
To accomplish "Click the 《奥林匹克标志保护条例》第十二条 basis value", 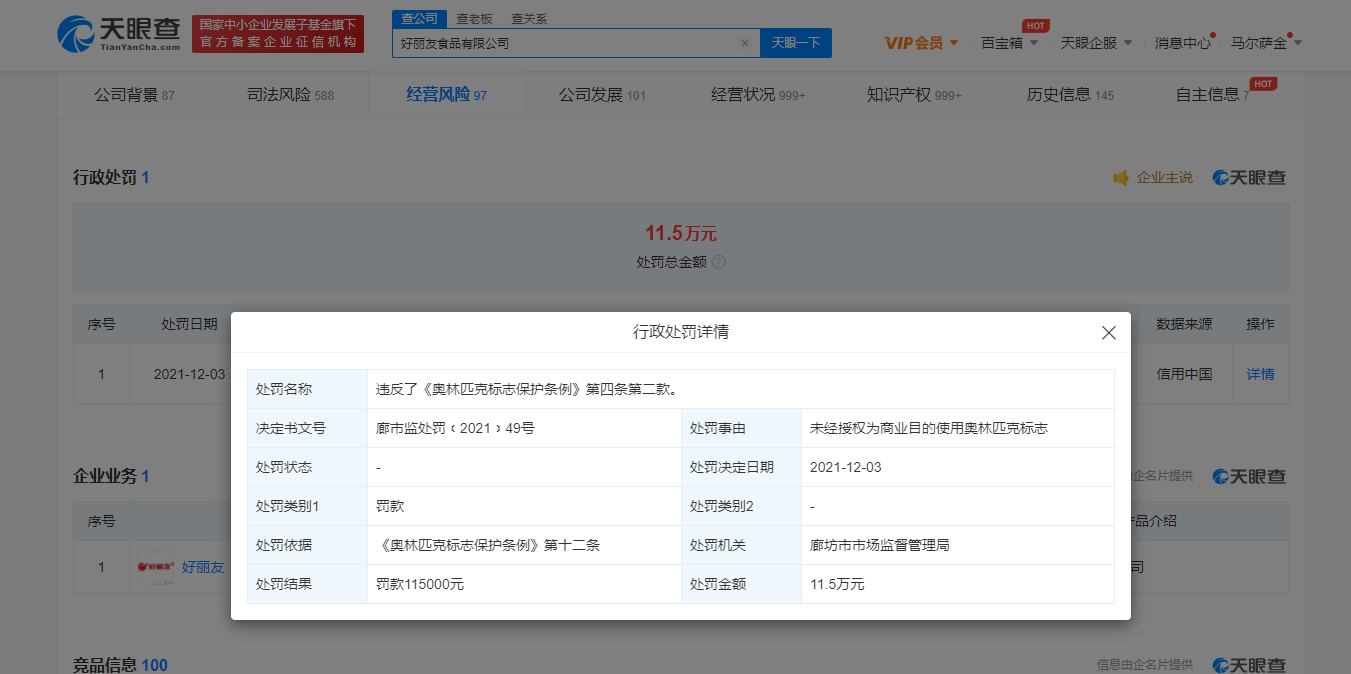I will pos(488,545).
